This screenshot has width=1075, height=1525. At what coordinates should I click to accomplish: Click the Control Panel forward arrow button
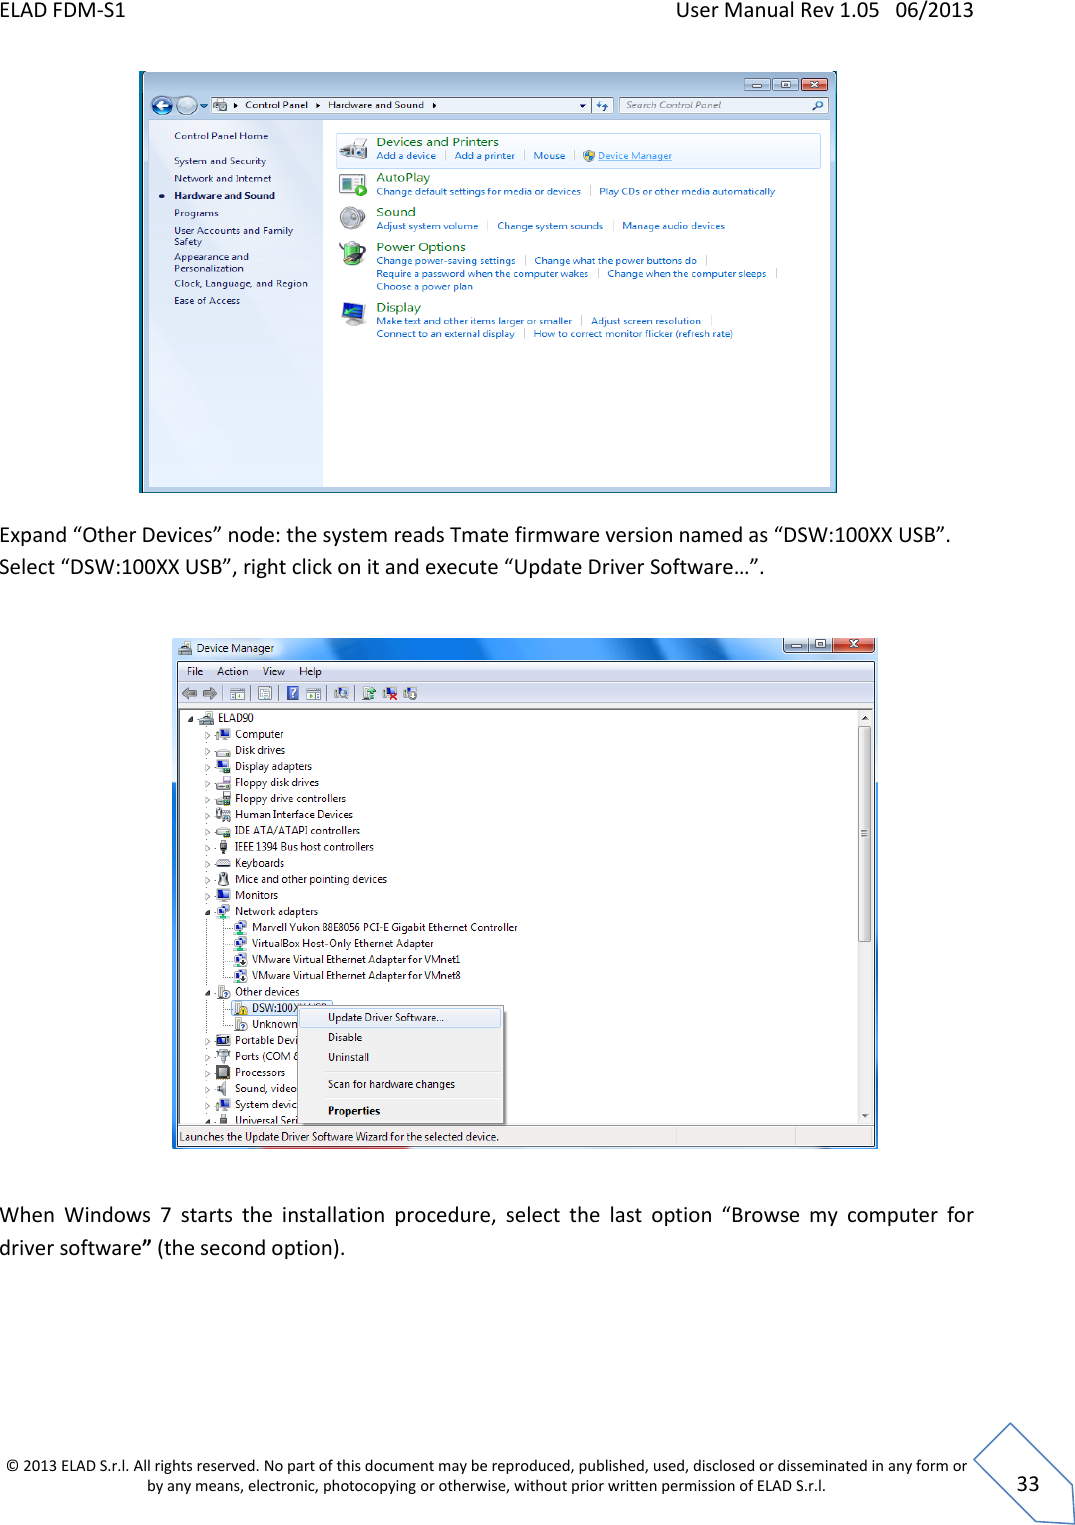point(186,105)
